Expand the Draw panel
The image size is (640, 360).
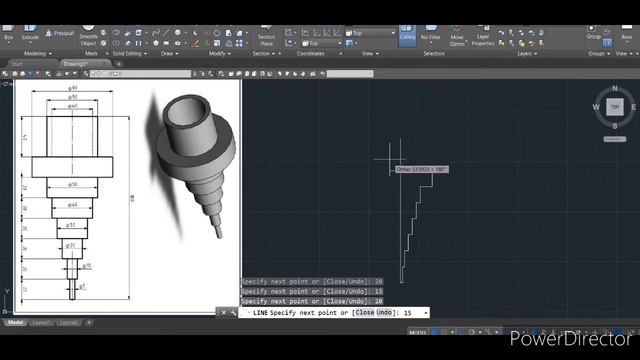[x=169, y=53]
